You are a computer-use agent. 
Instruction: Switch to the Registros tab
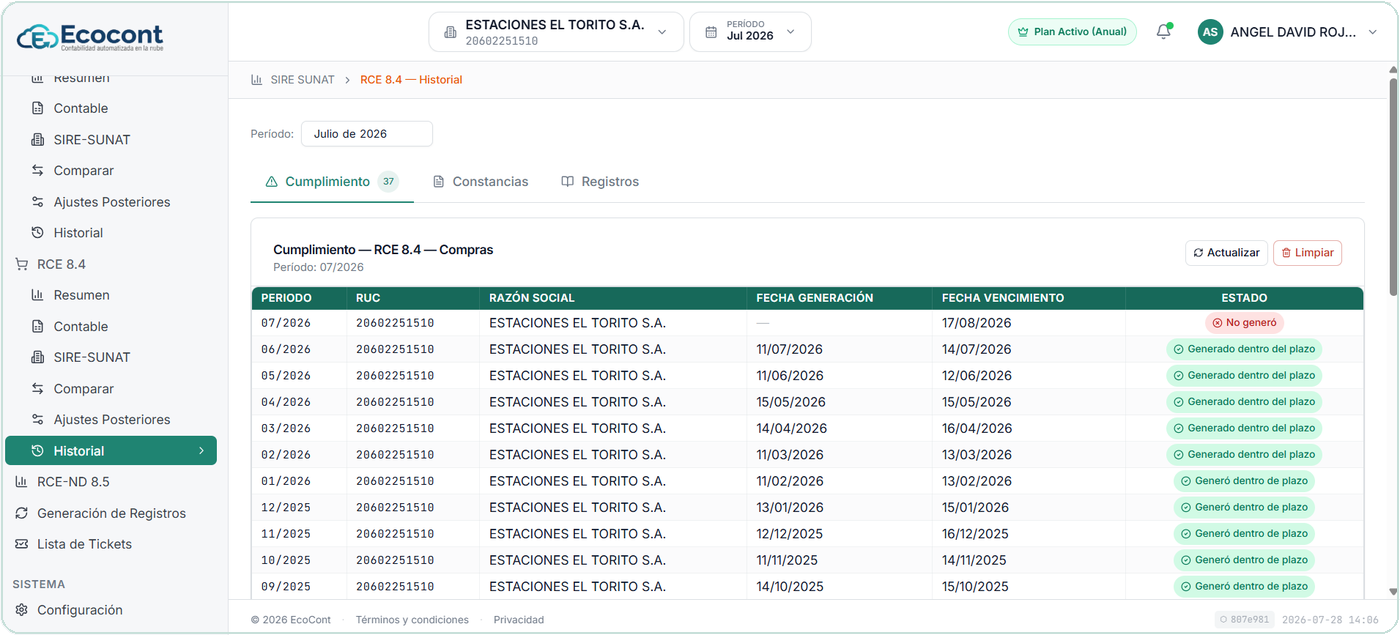[x=600, y=182]
